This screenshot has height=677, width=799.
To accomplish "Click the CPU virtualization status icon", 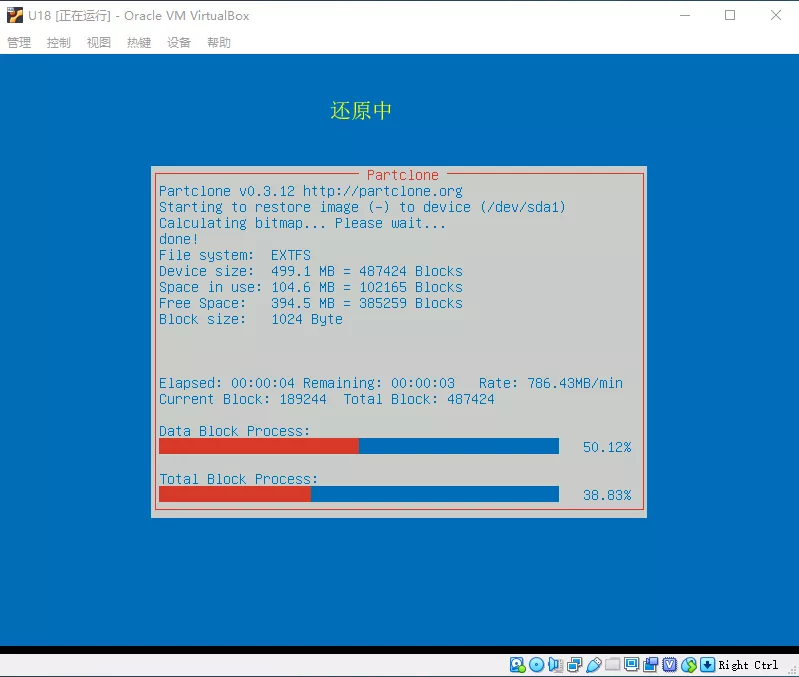I will click(x=670, y=665).
